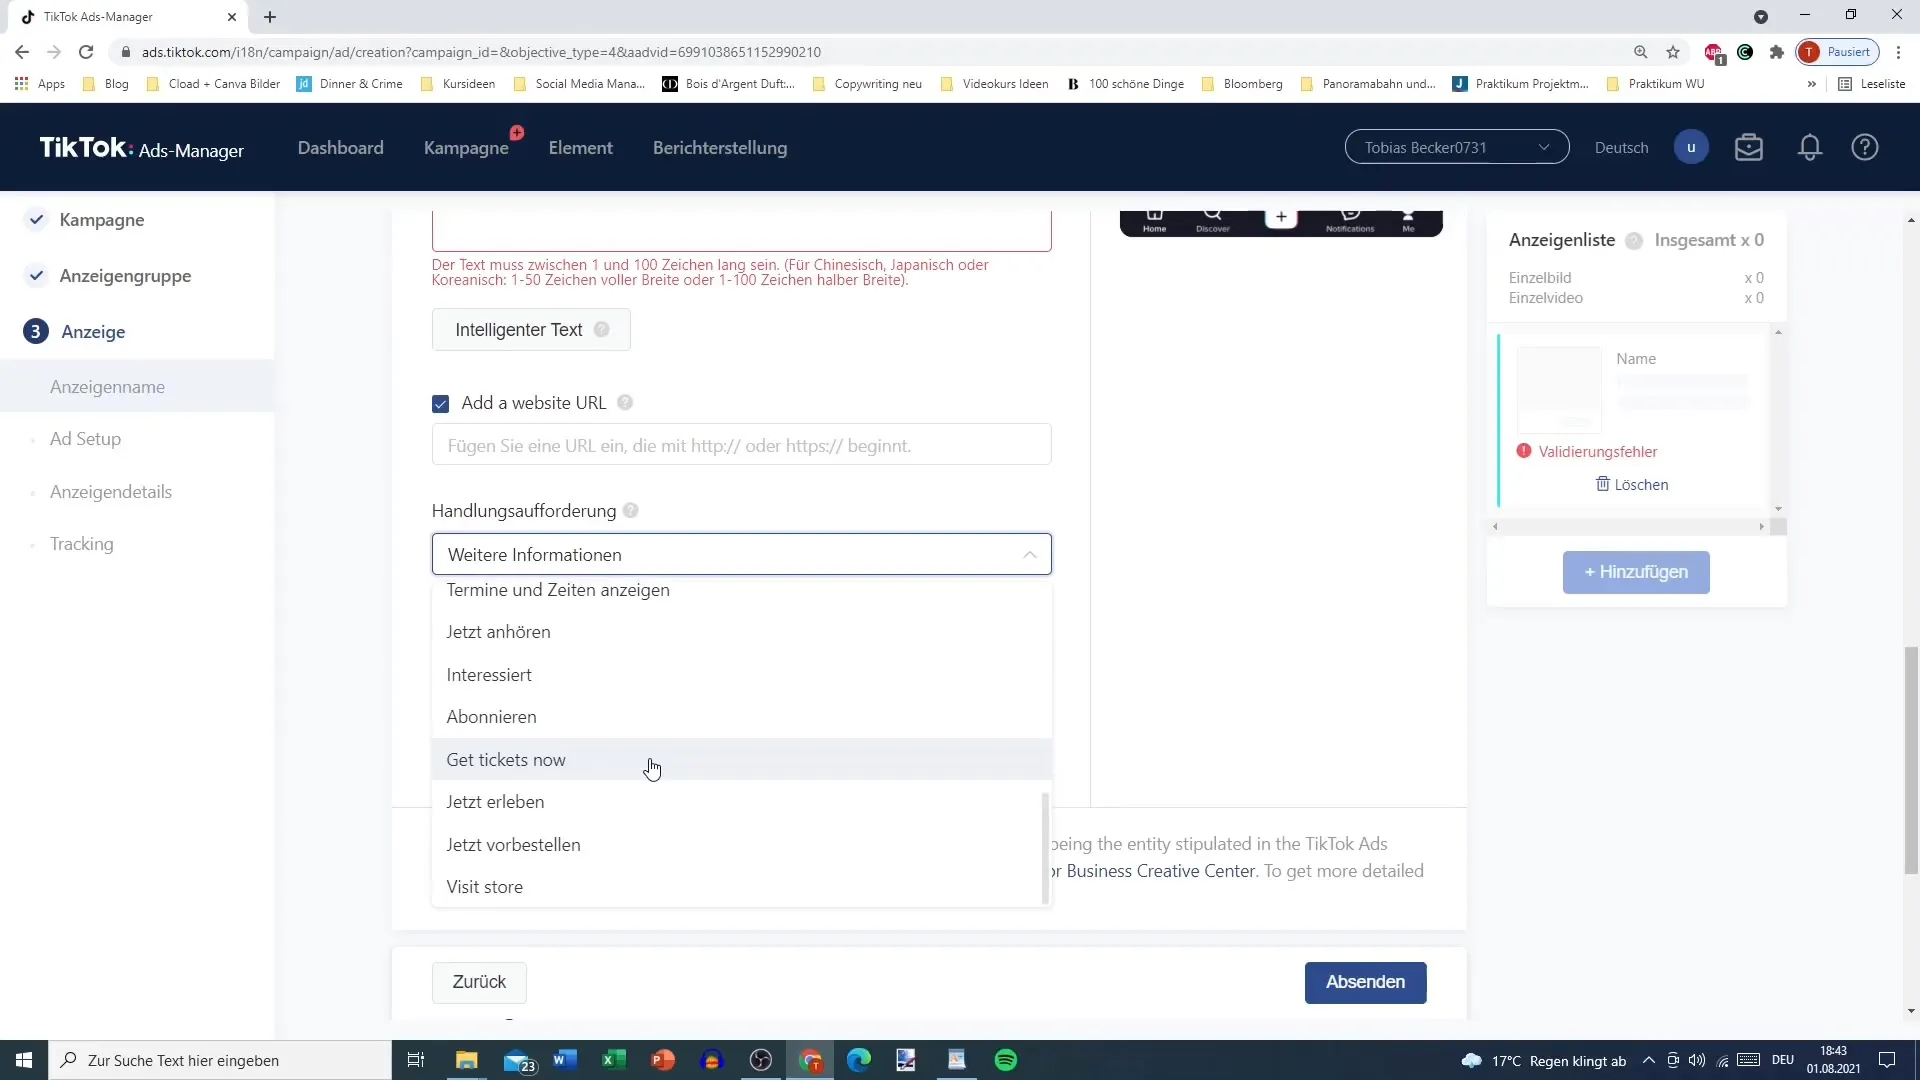This screenshot has width=1920, height=1080.
Task: Click the dropdown list scrollbar
Action: click(x=1046, y=848)
